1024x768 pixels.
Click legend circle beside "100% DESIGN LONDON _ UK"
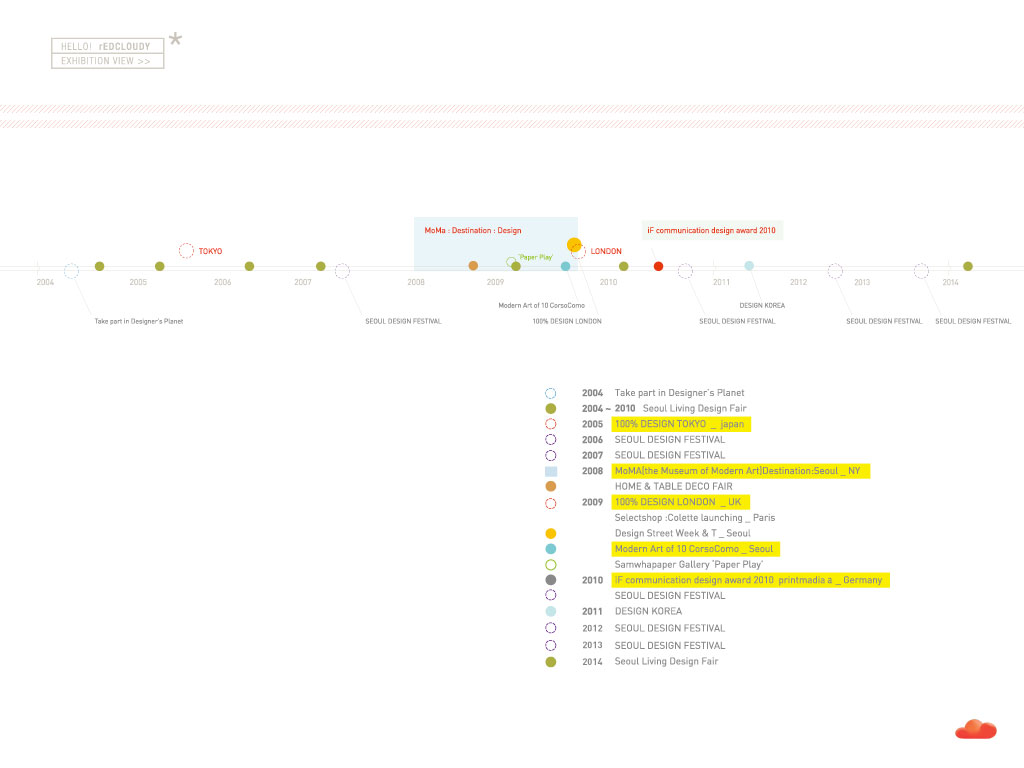point(551,504)
